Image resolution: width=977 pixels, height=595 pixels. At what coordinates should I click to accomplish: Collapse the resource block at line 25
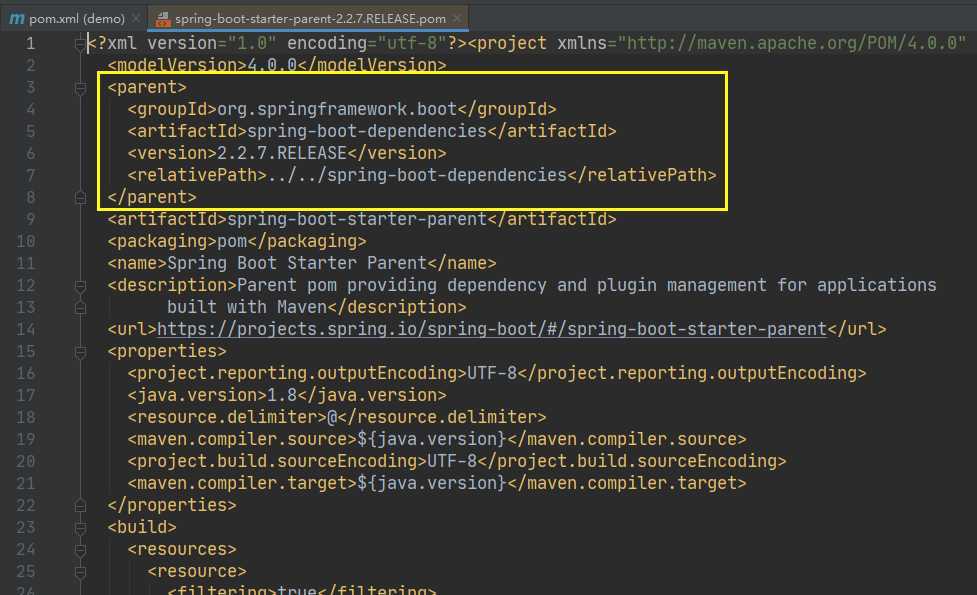click(x=80, y=571)
